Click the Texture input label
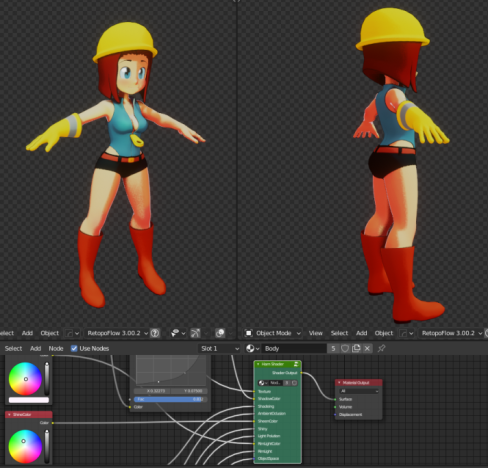The height and width of the screenshot is (468, 488). (264, 391)
